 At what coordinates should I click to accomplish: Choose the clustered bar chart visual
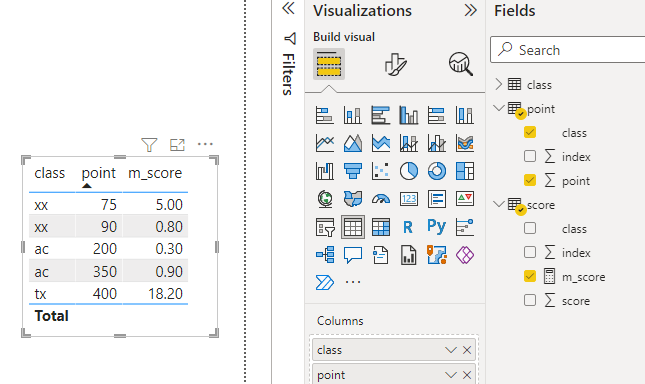click(x=381, y=115)
